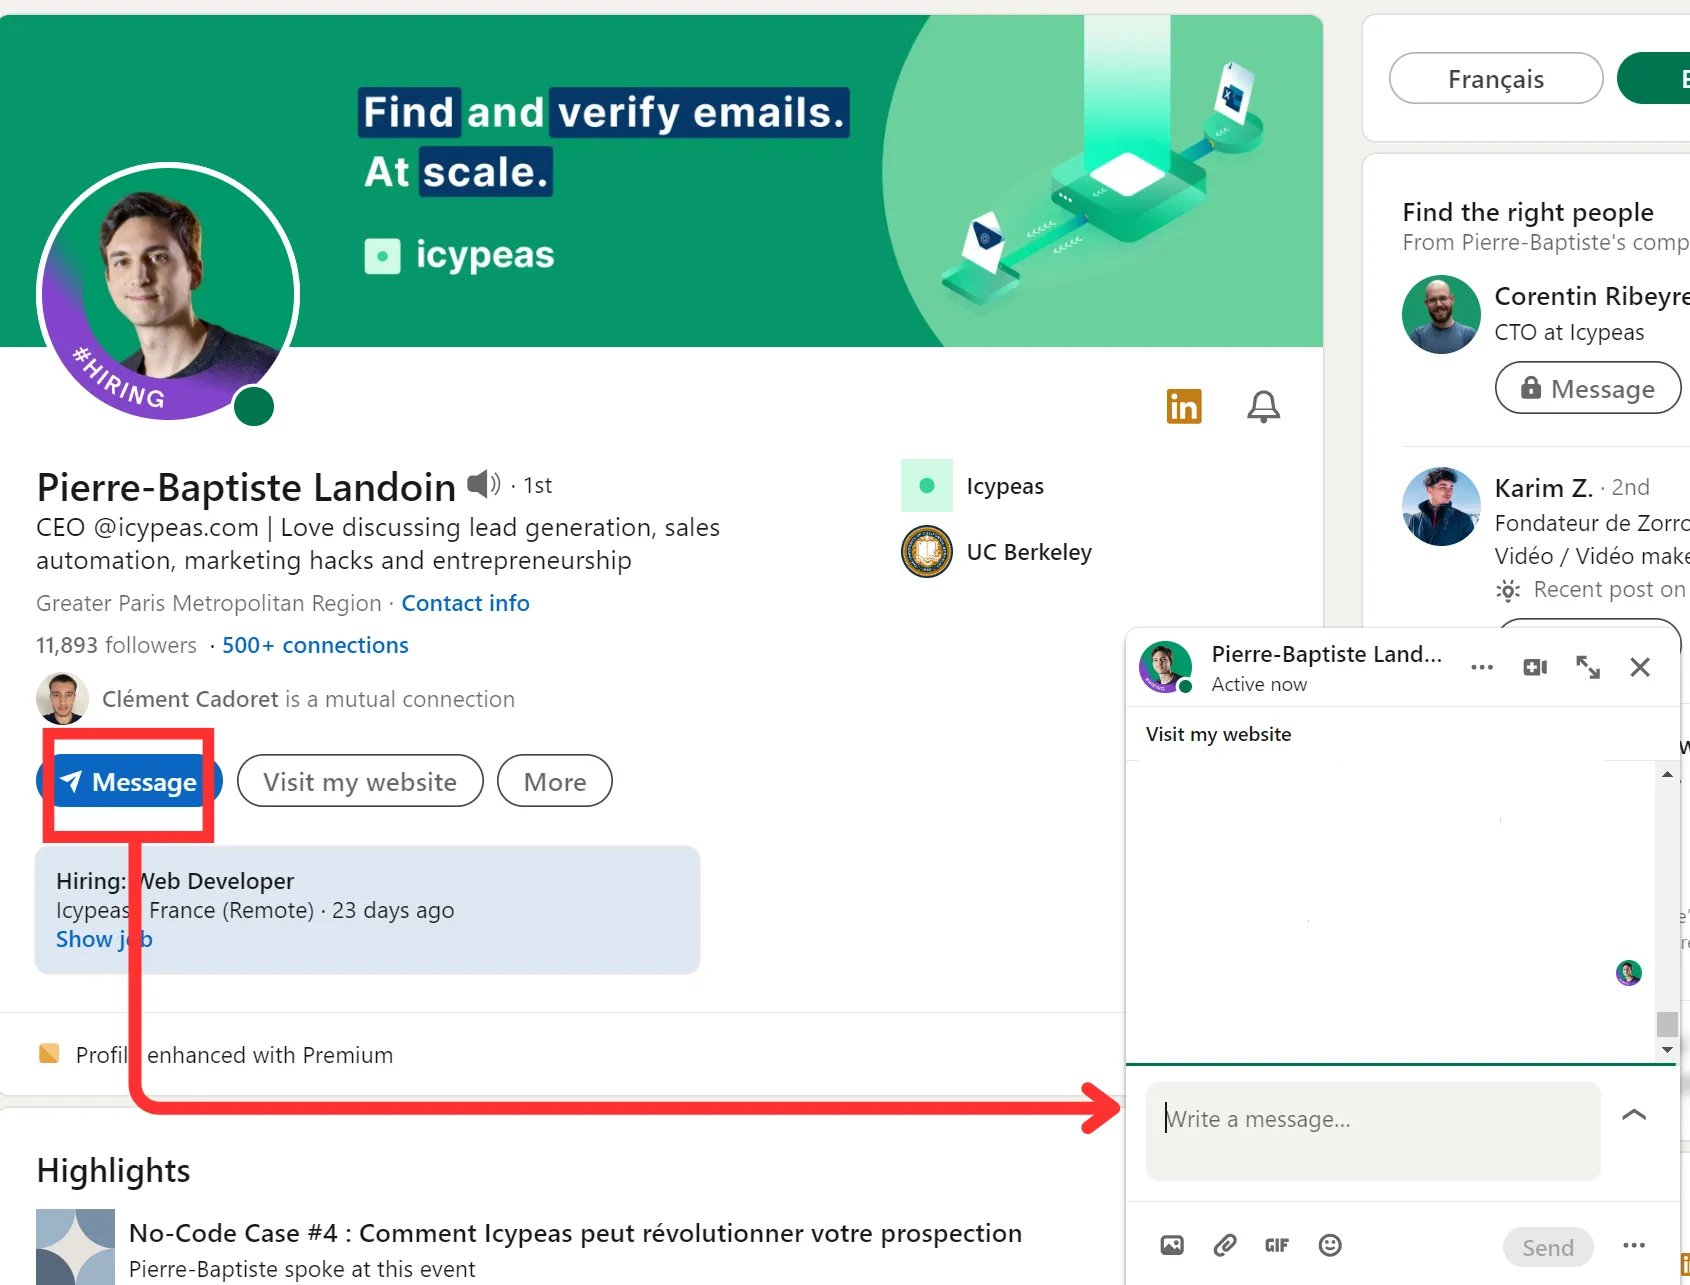Attach an image to the message
The height and width of the screenshot is (1285, 1690).
[x=1172, y=1245]
